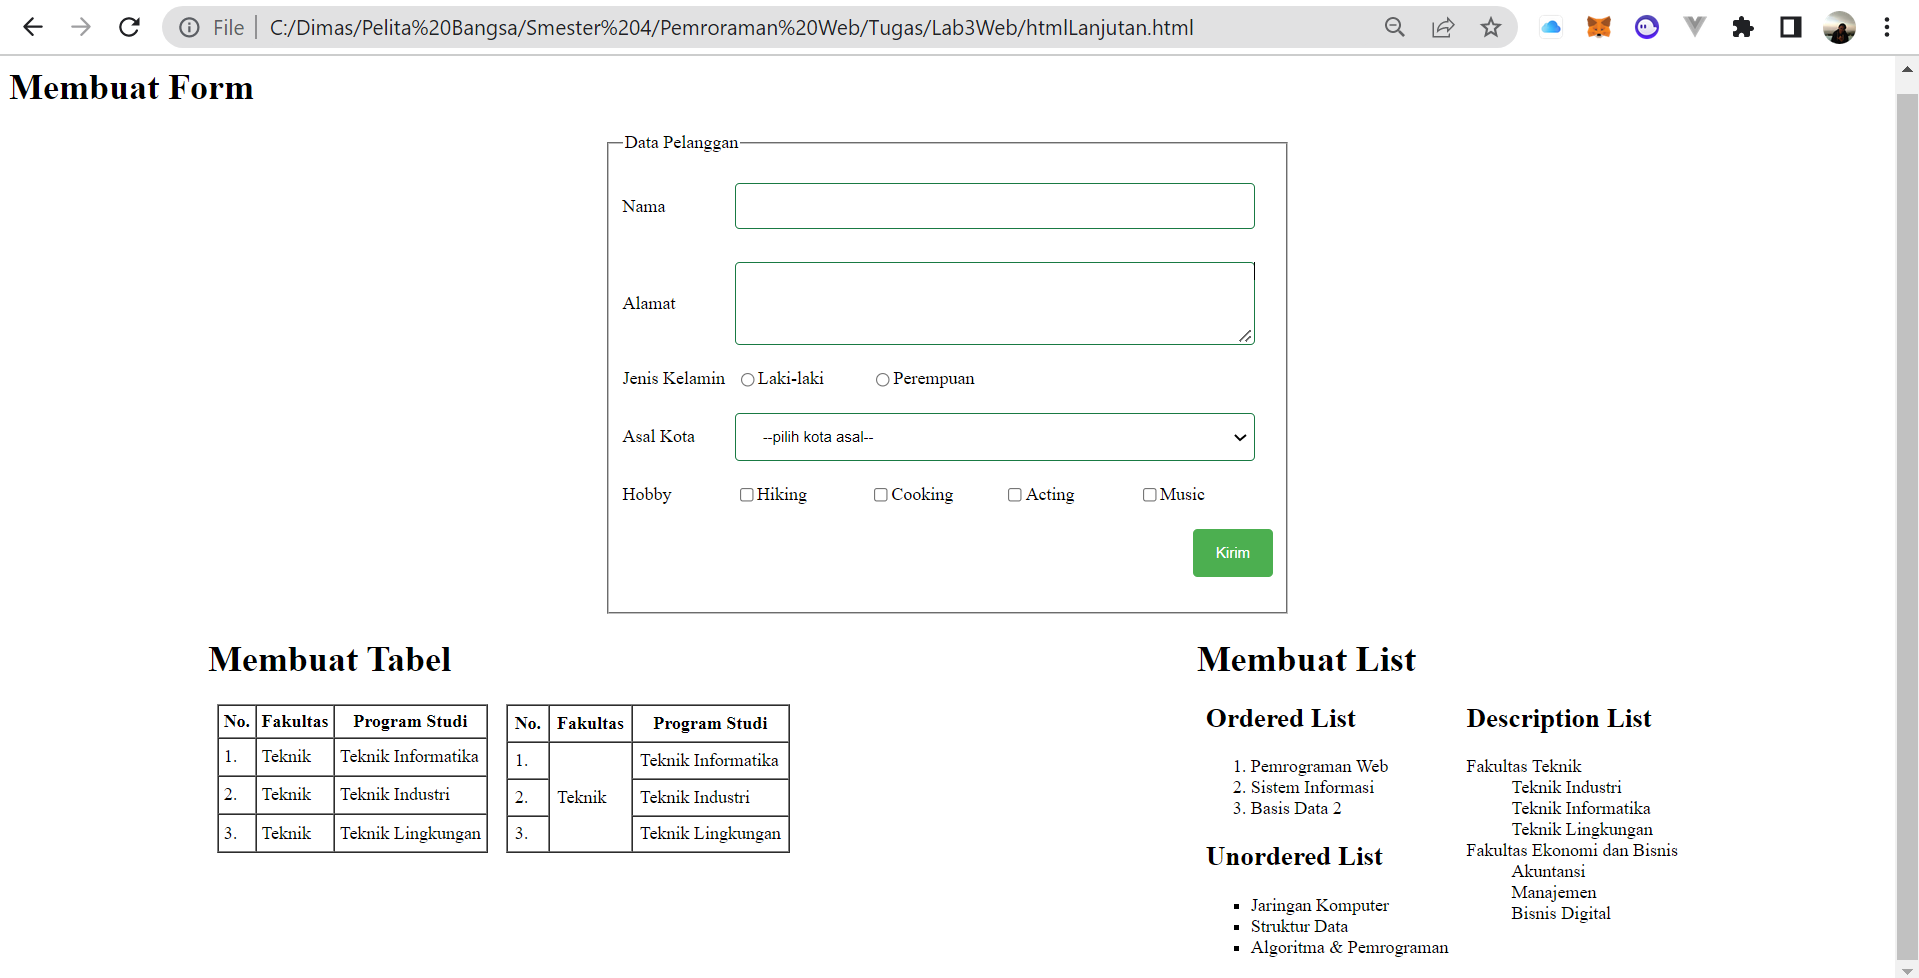Open the pilih kota asal dropdown
1919x978 pixels.
pos(994,437)
